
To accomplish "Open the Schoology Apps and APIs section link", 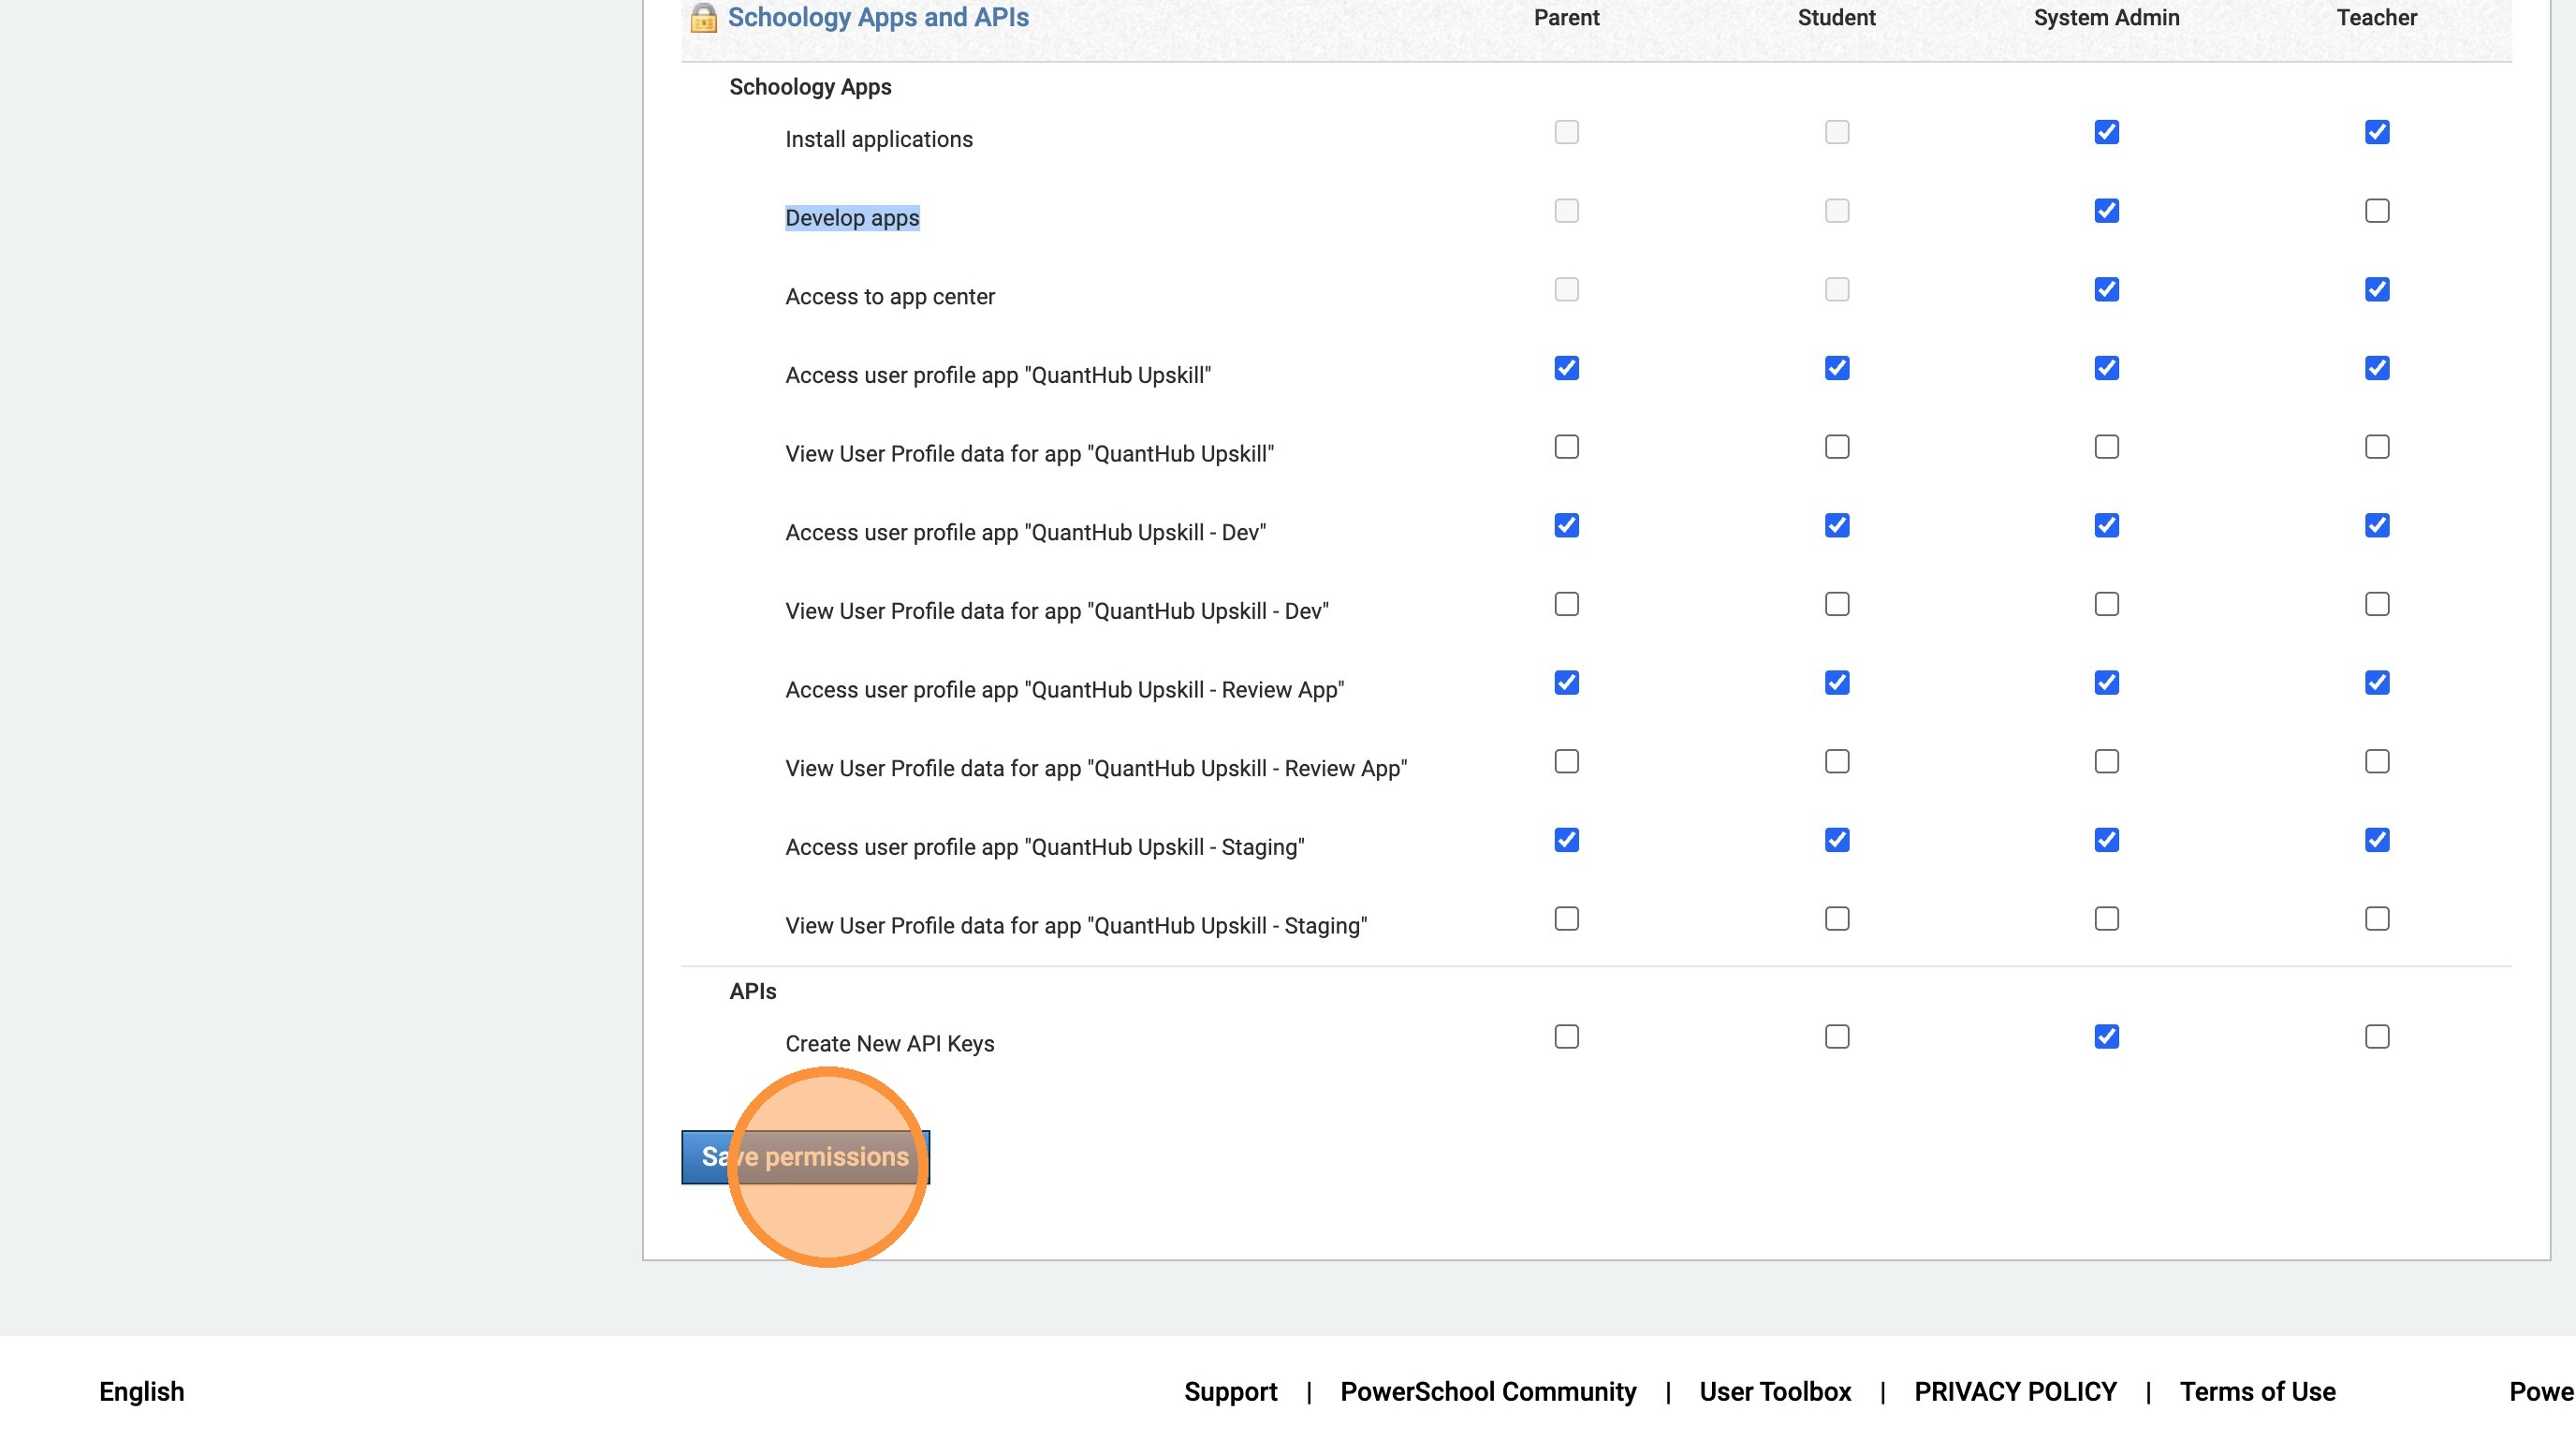I will [877, 18].
